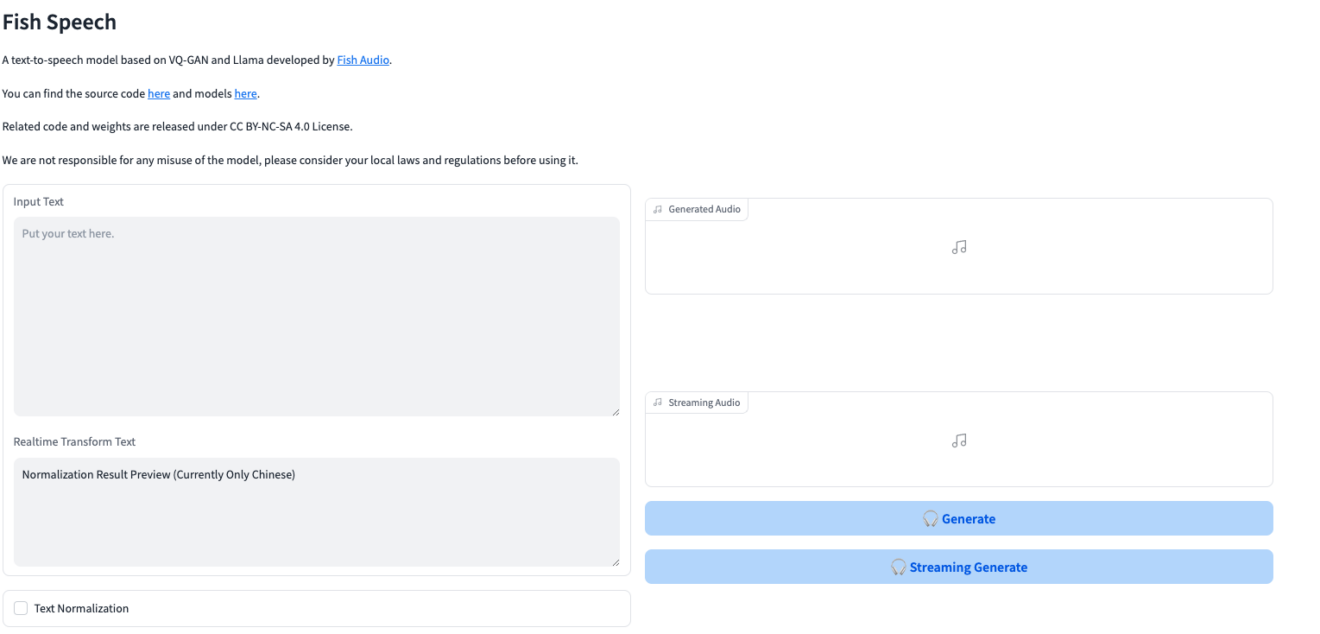
Task: Start Streaming Generate
Action: point(968,567)
